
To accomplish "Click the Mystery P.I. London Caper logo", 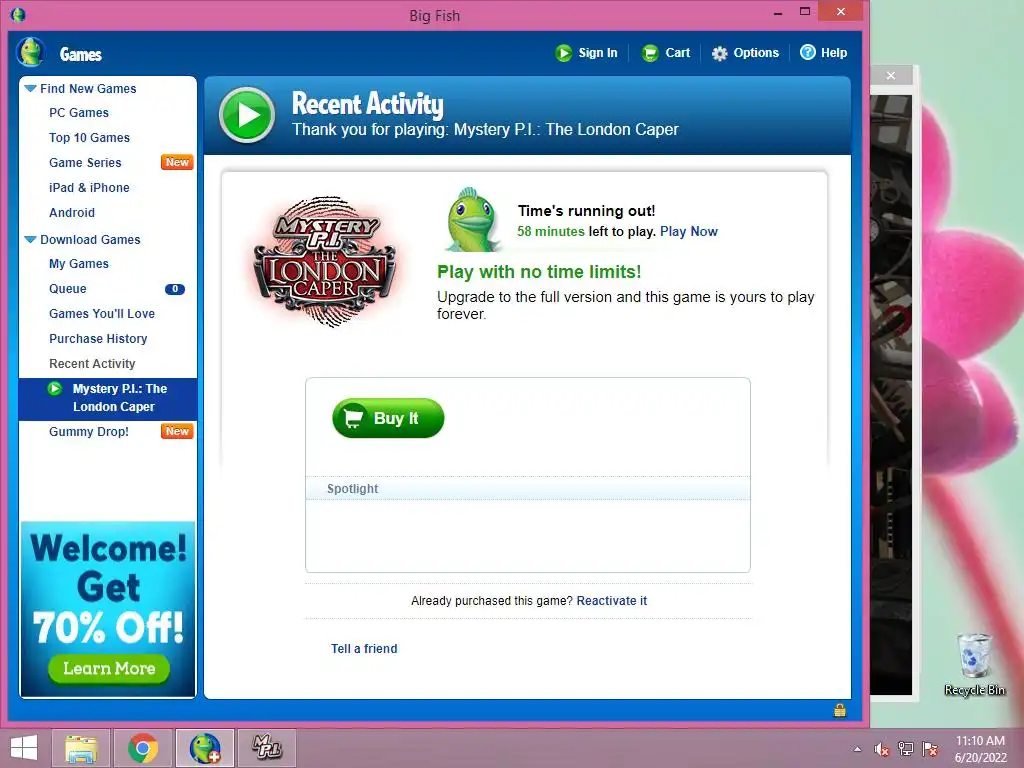I will tap(325, 261).
